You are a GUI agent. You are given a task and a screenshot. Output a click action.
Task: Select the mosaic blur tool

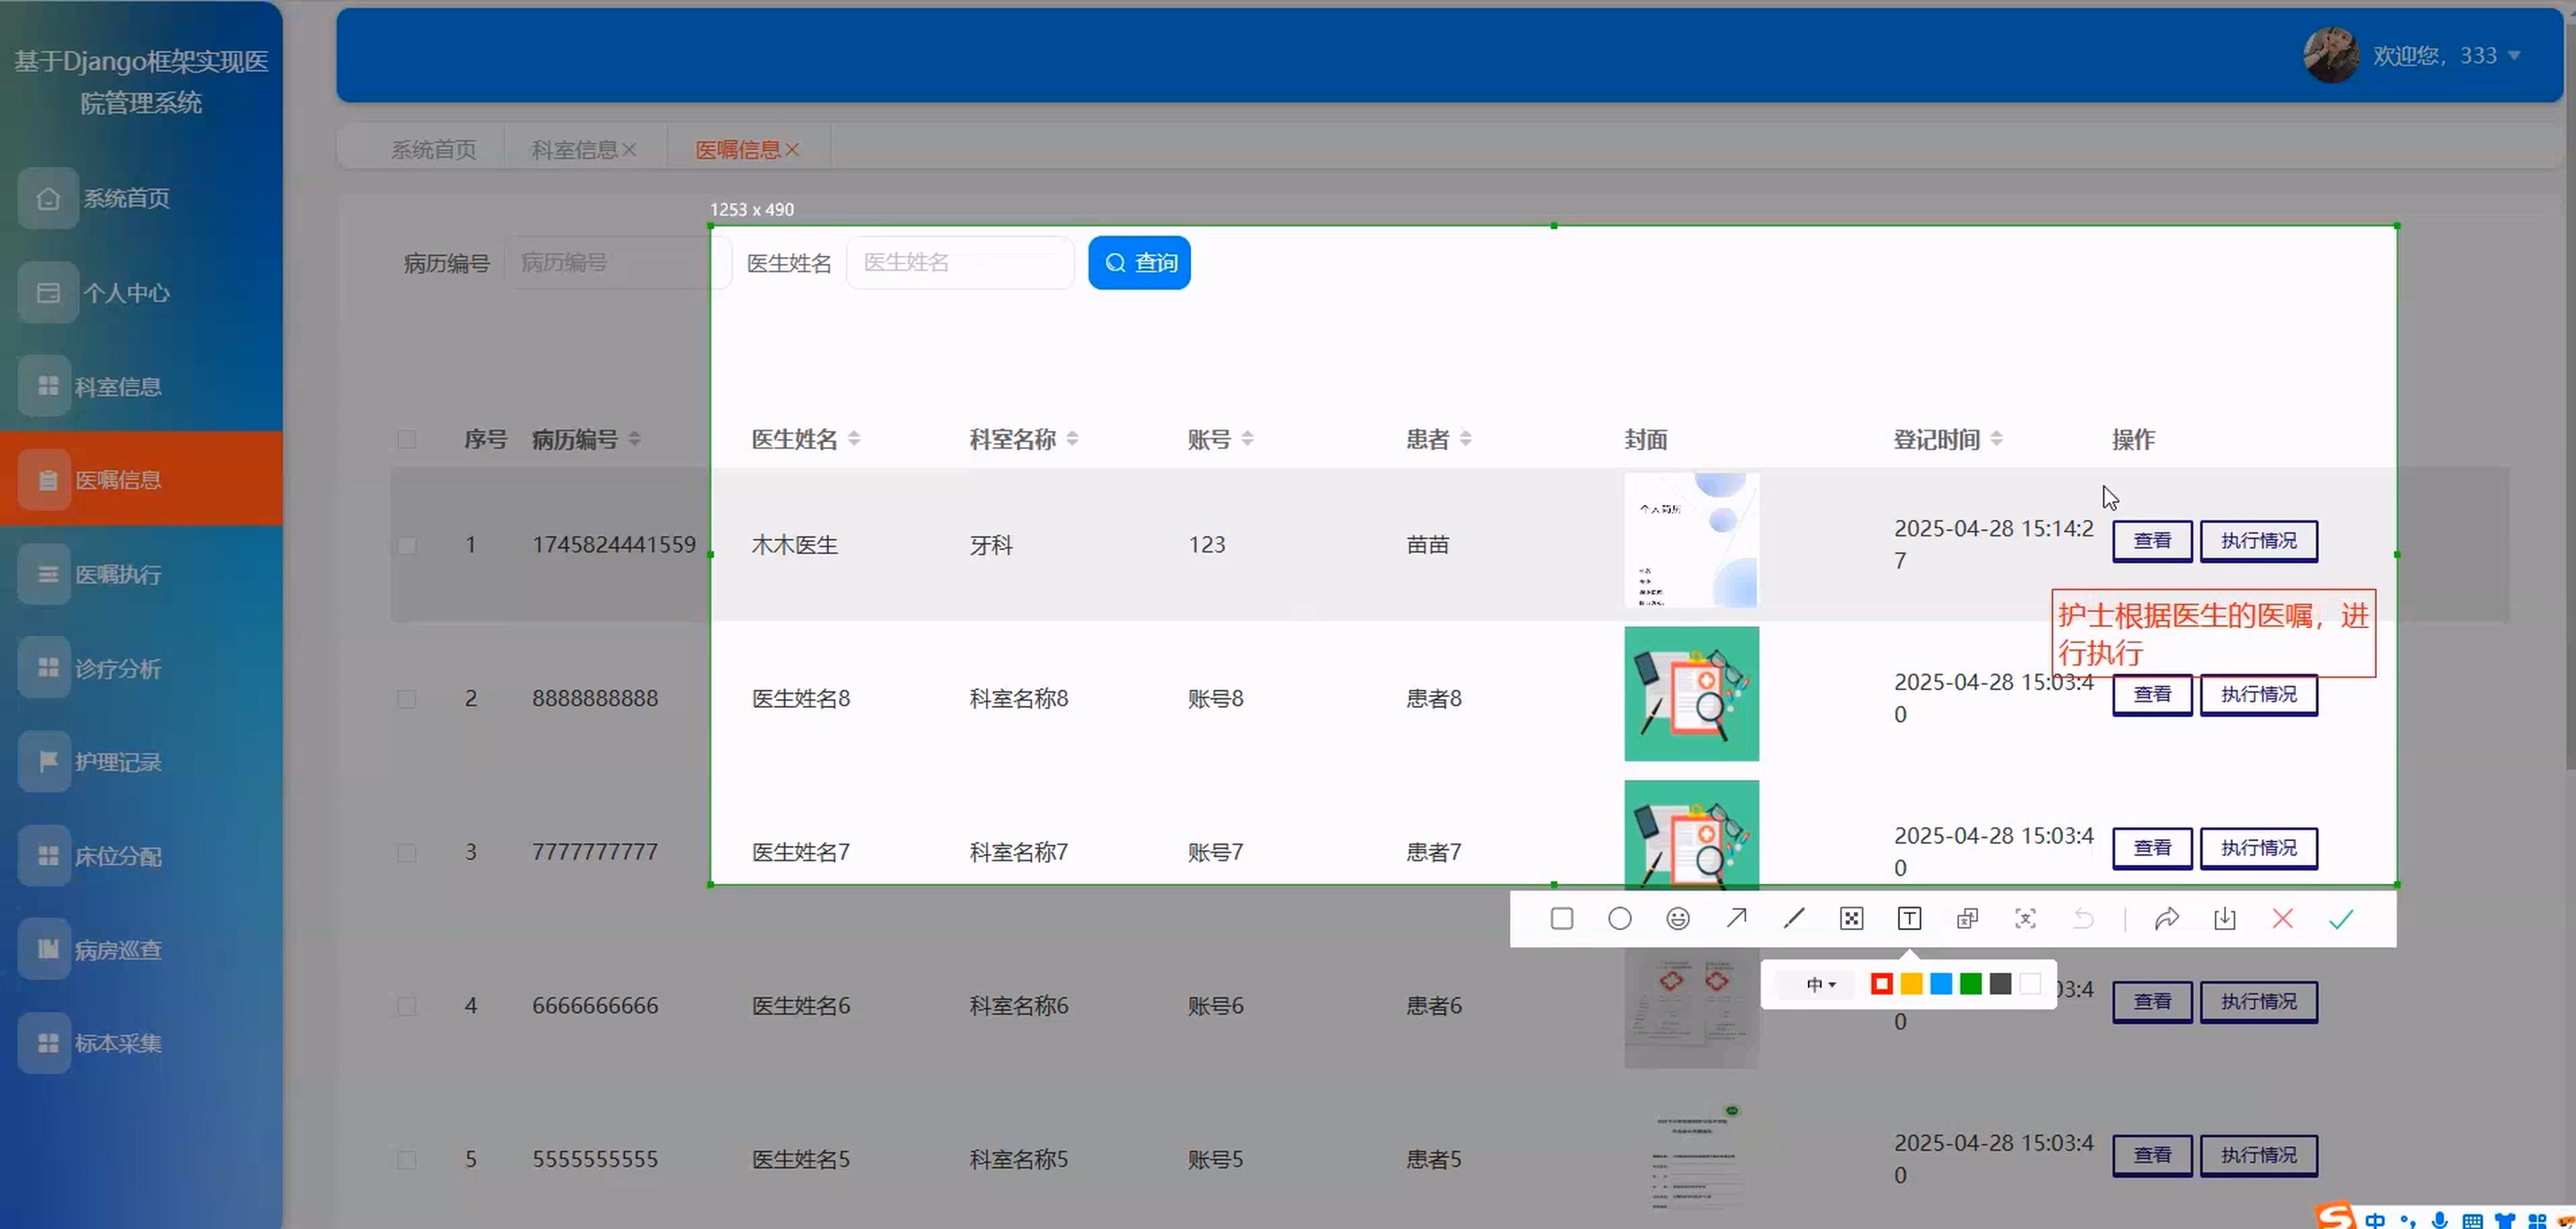point(1851,918)
